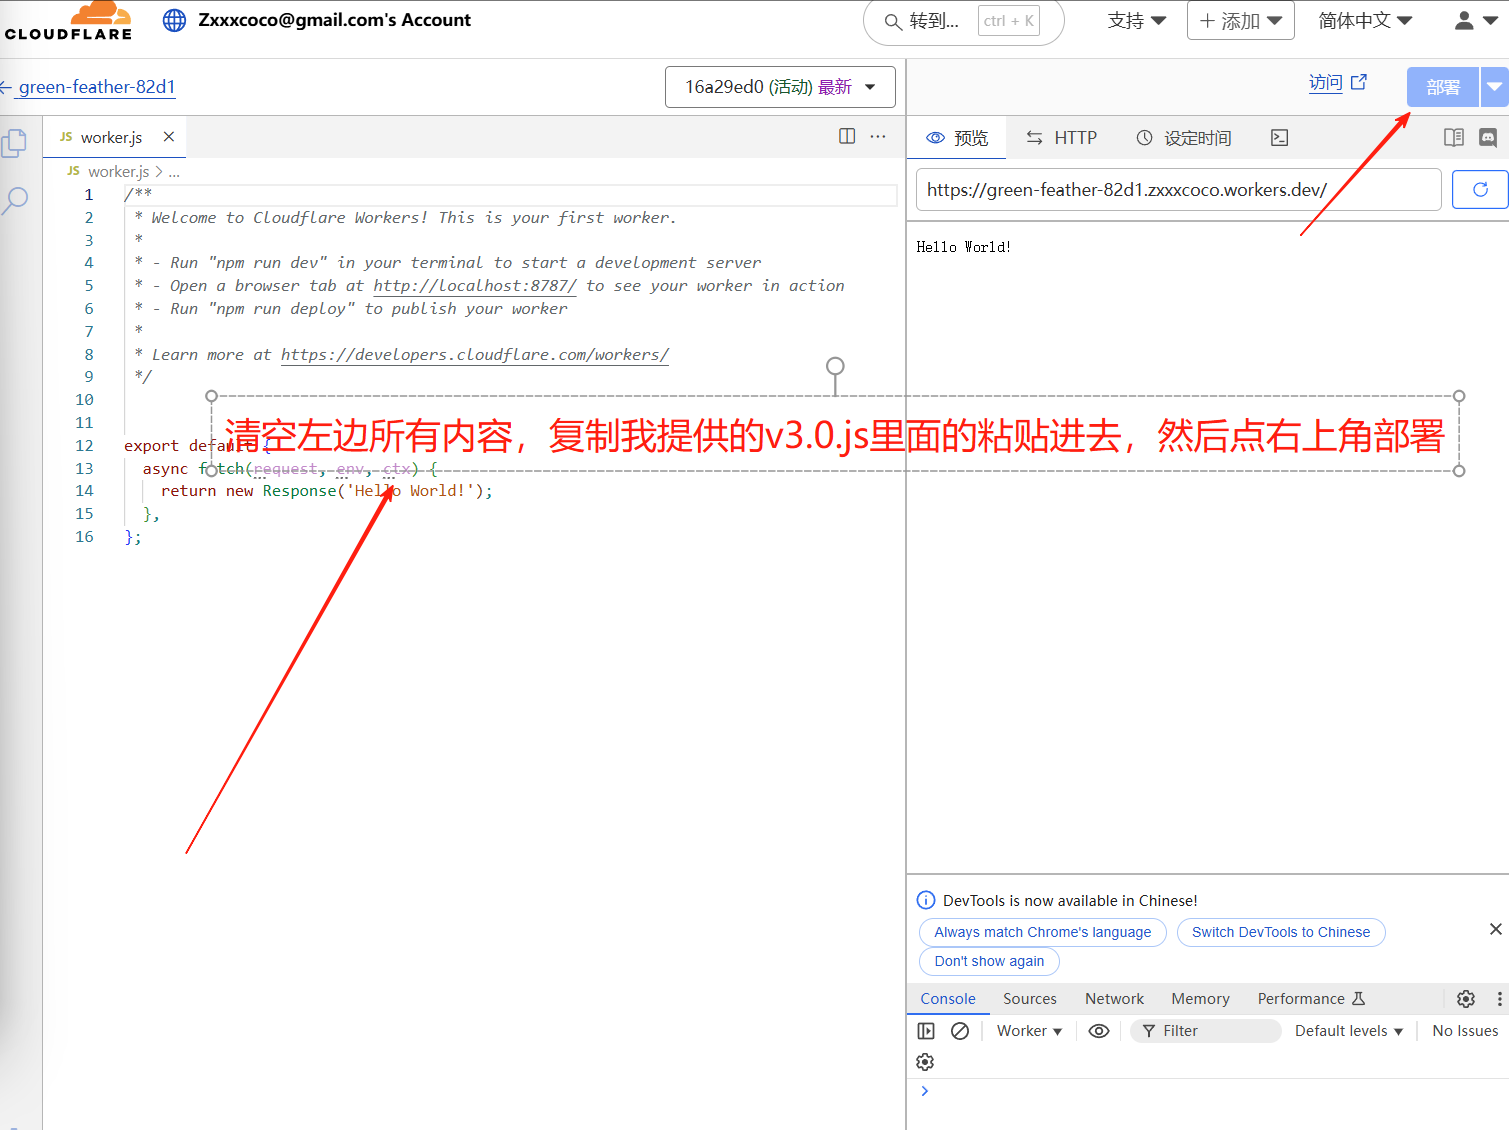Expand the arrow beside the 部署 button
This screenshot has height=1130, width=1509.
[1494, 87]
